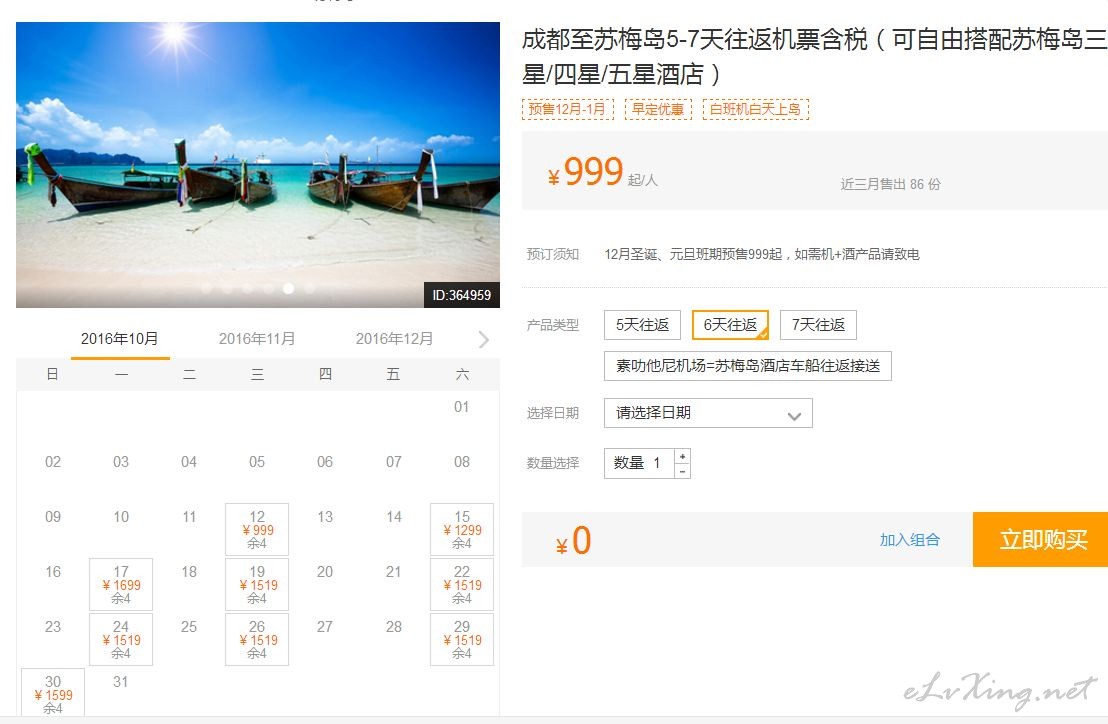
Task: Pick October 12 priced ¥999
Action: (257, 530)
